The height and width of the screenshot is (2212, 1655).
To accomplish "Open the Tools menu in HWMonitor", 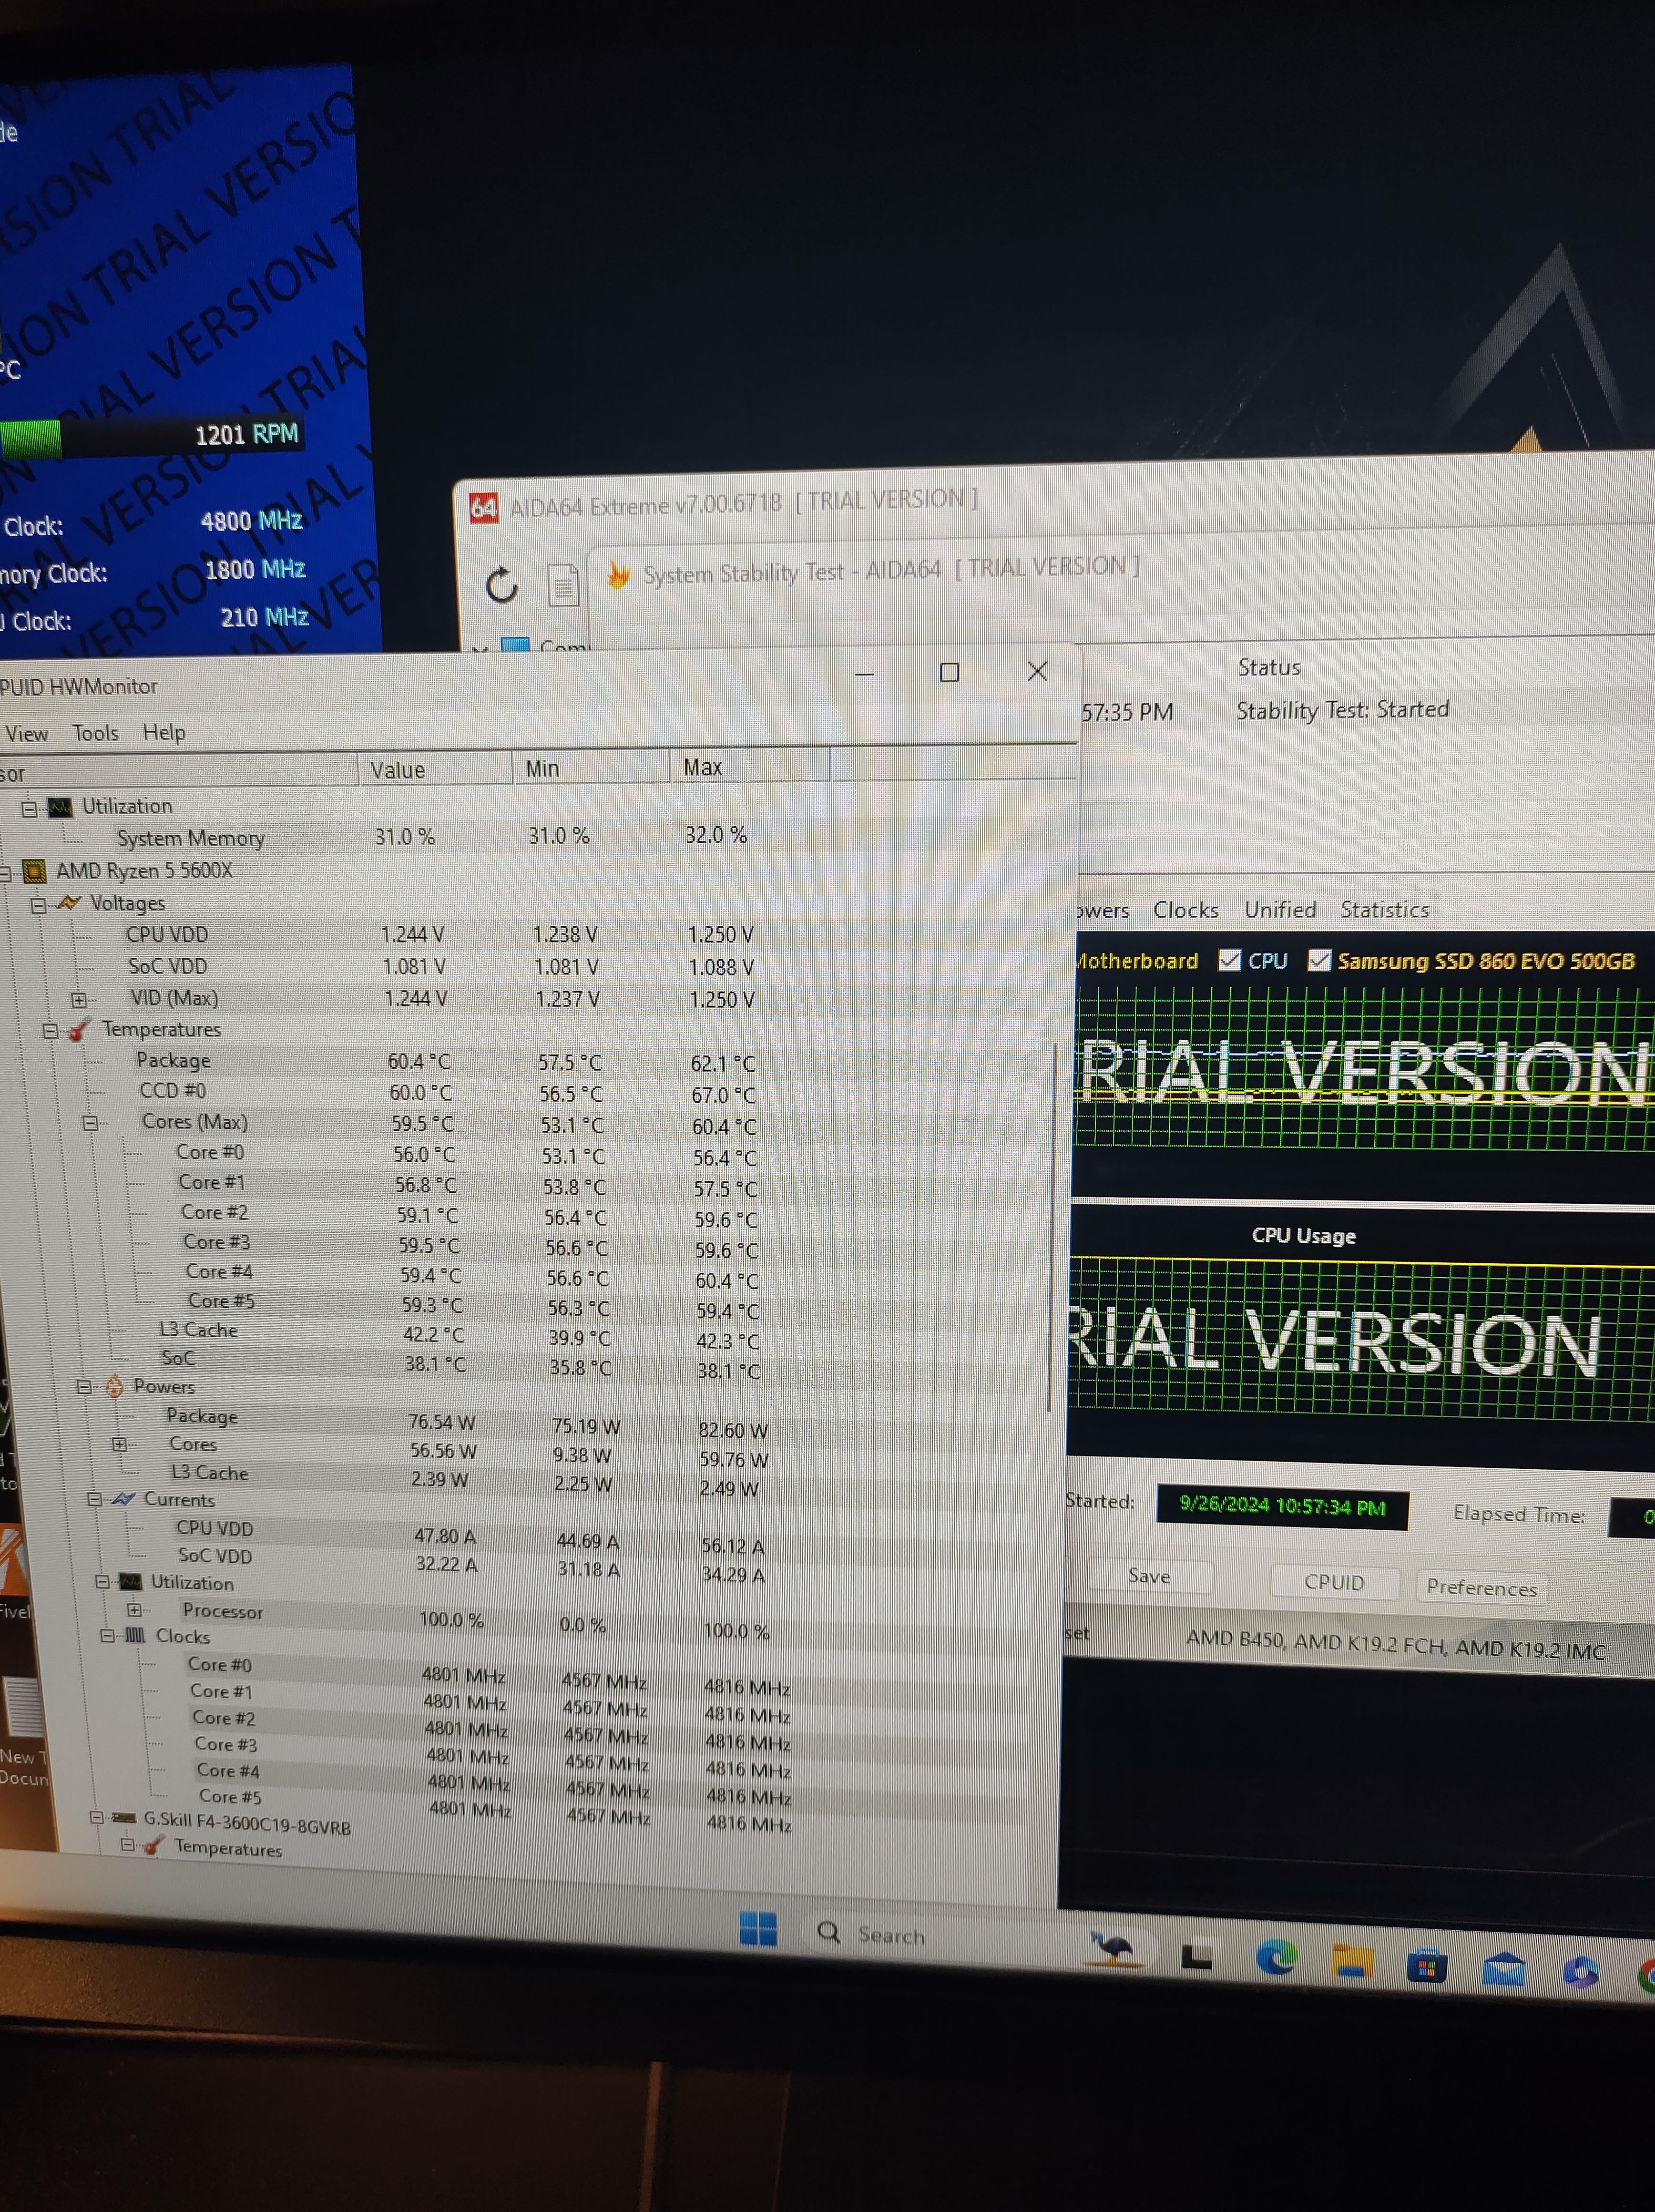I will tap(95, 733).
